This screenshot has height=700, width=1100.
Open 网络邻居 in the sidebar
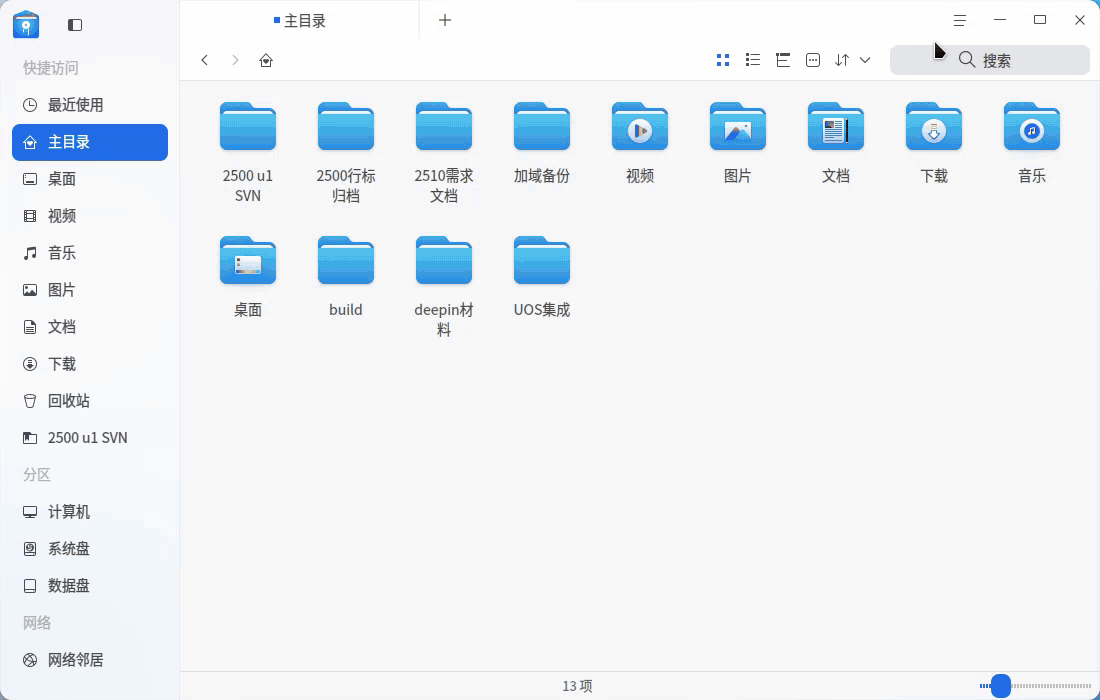[x=90, y=660]
